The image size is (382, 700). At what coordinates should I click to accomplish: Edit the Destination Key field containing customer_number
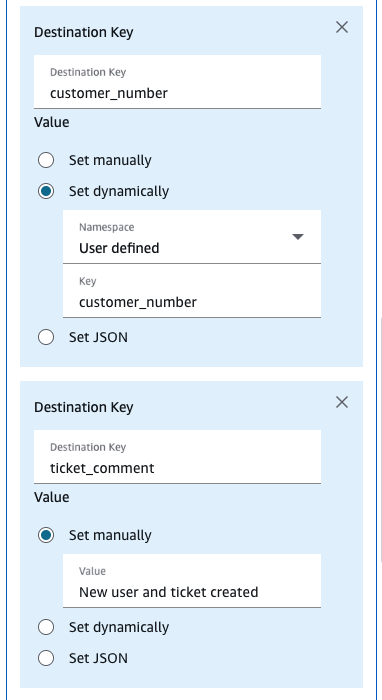tap(177, 82)
